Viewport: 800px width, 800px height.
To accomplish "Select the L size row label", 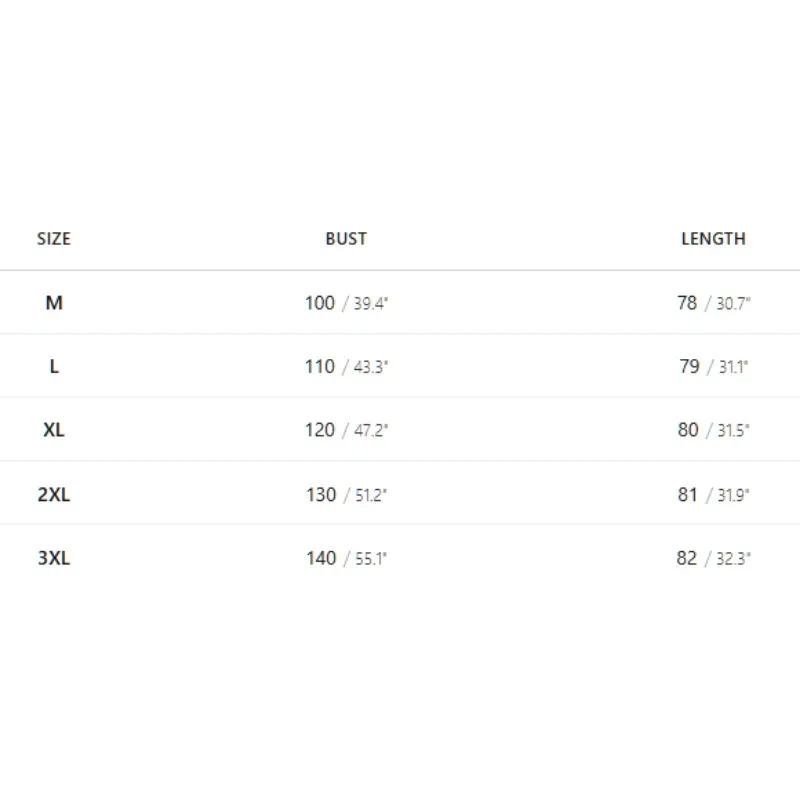I will (x=54, y=366).
